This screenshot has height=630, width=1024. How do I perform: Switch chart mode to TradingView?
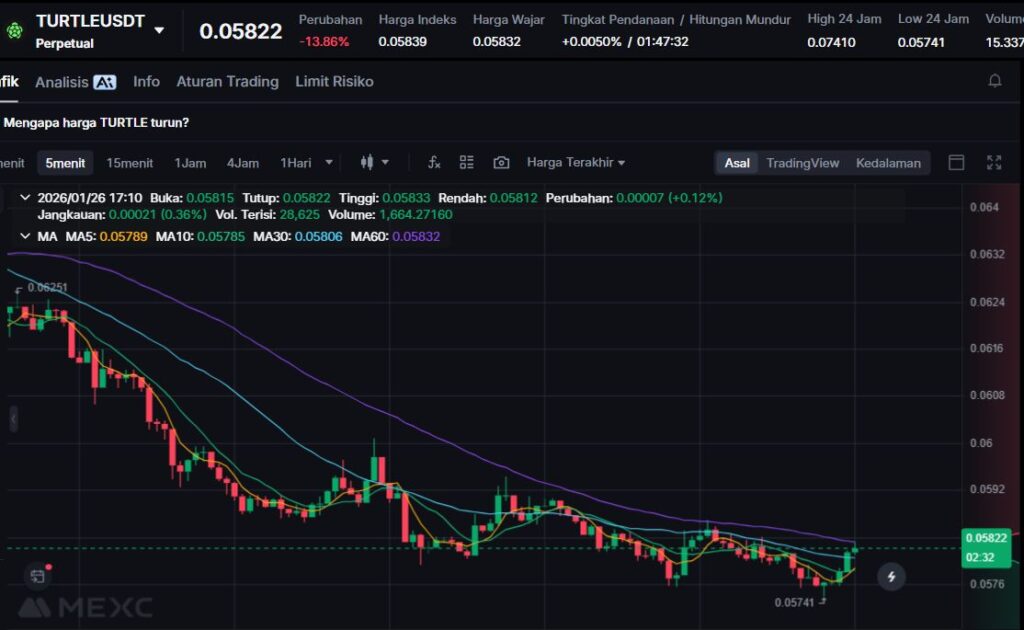(x=802, y=163)
